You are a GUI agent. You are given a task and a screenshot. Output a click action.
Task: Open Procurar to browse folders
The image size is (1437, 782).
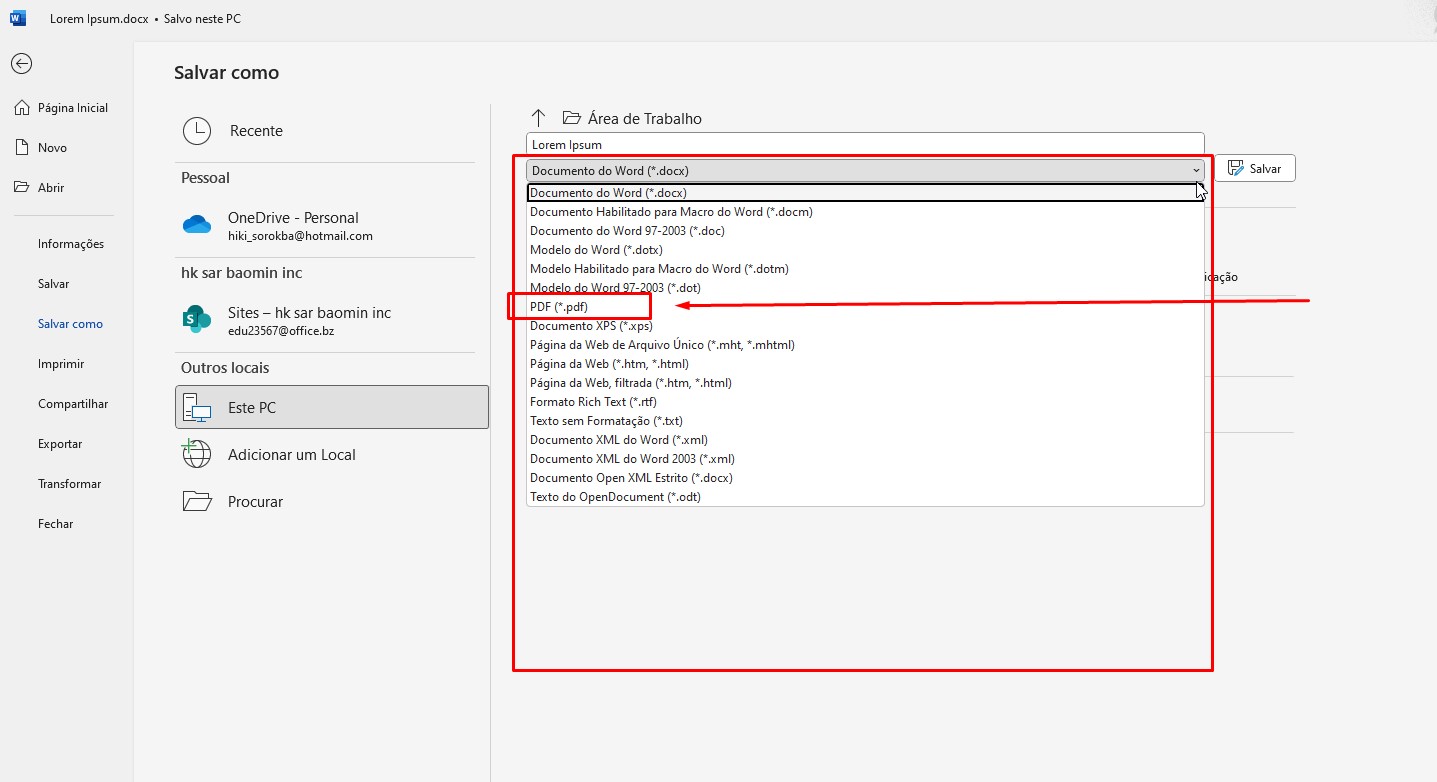(332, 502)
